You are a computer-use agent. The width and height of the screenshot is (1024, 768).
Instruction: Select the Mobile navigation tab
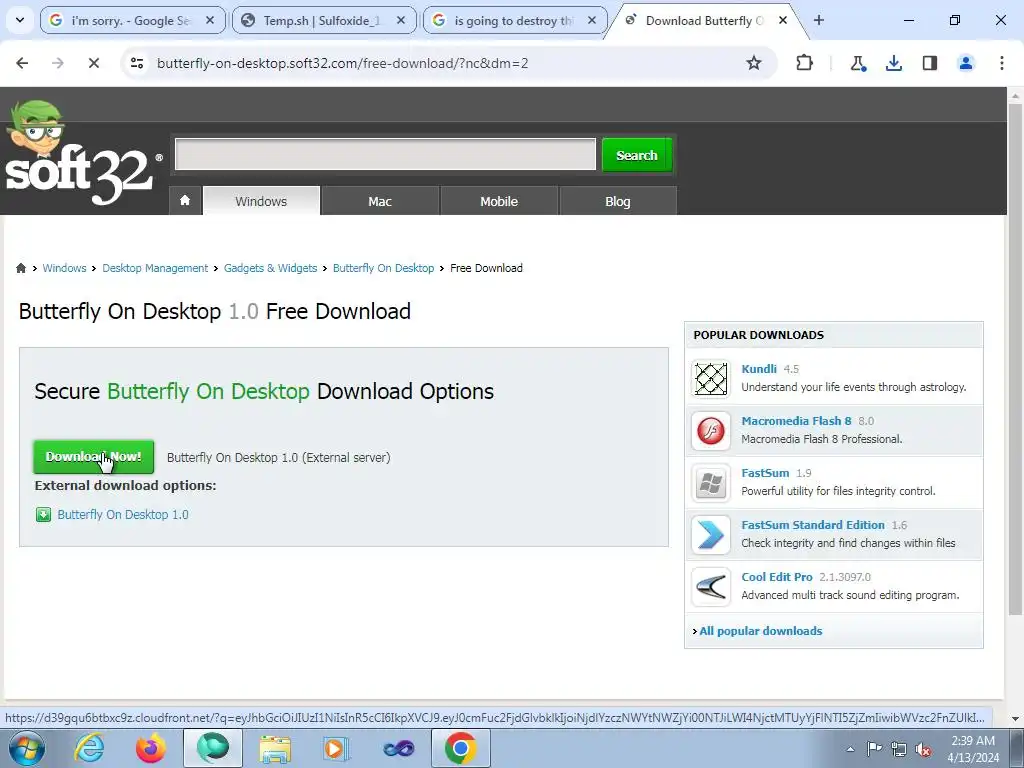tap(499, 201)
